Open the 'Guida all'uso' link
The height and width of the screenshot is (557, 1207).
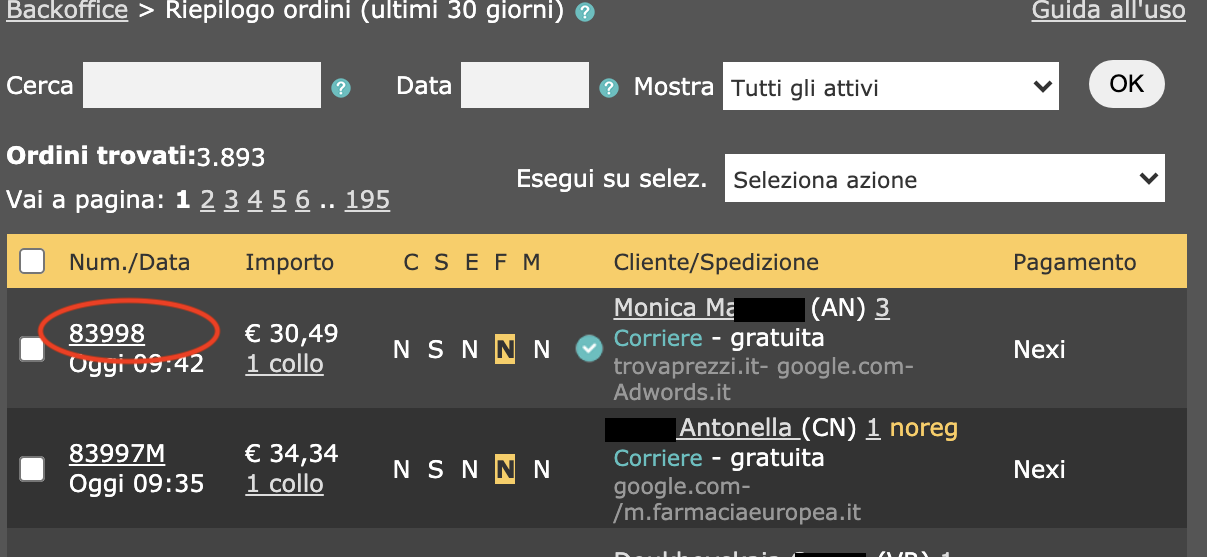pos(1108,12)
